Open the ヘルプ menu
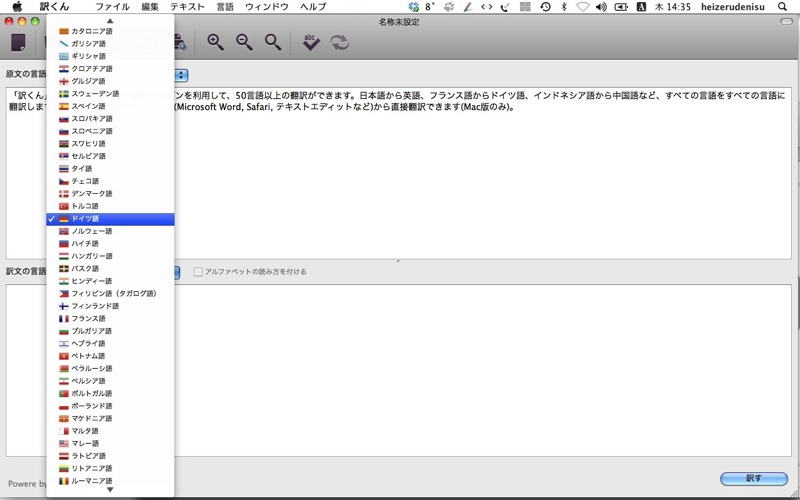800x500 pixels. click(313, 7)
